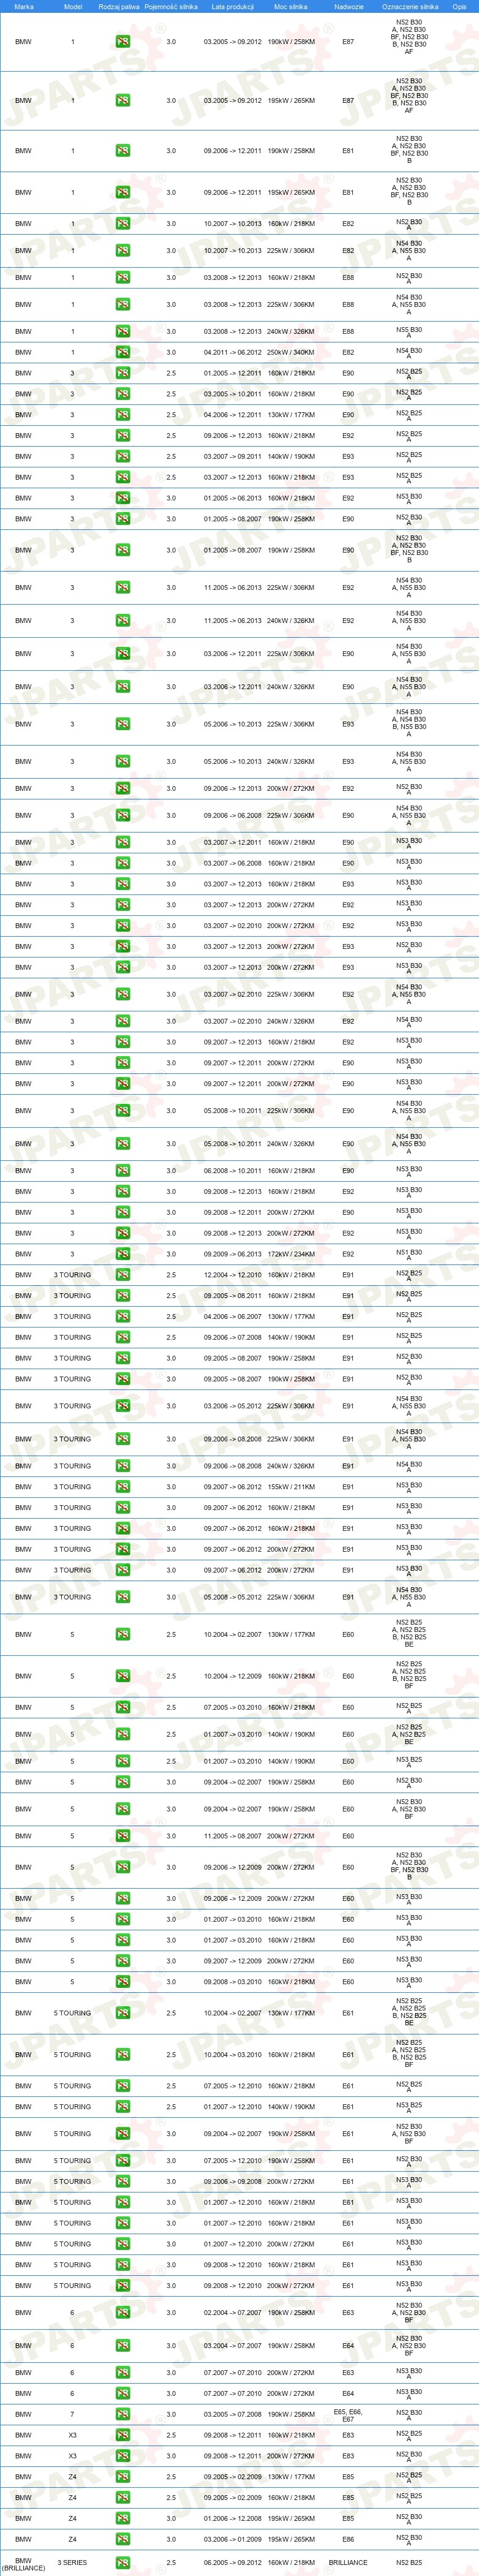
Task: Click fuel icon for BMW 1 E81 190kW/258KM
Action: tap(122, 151)
